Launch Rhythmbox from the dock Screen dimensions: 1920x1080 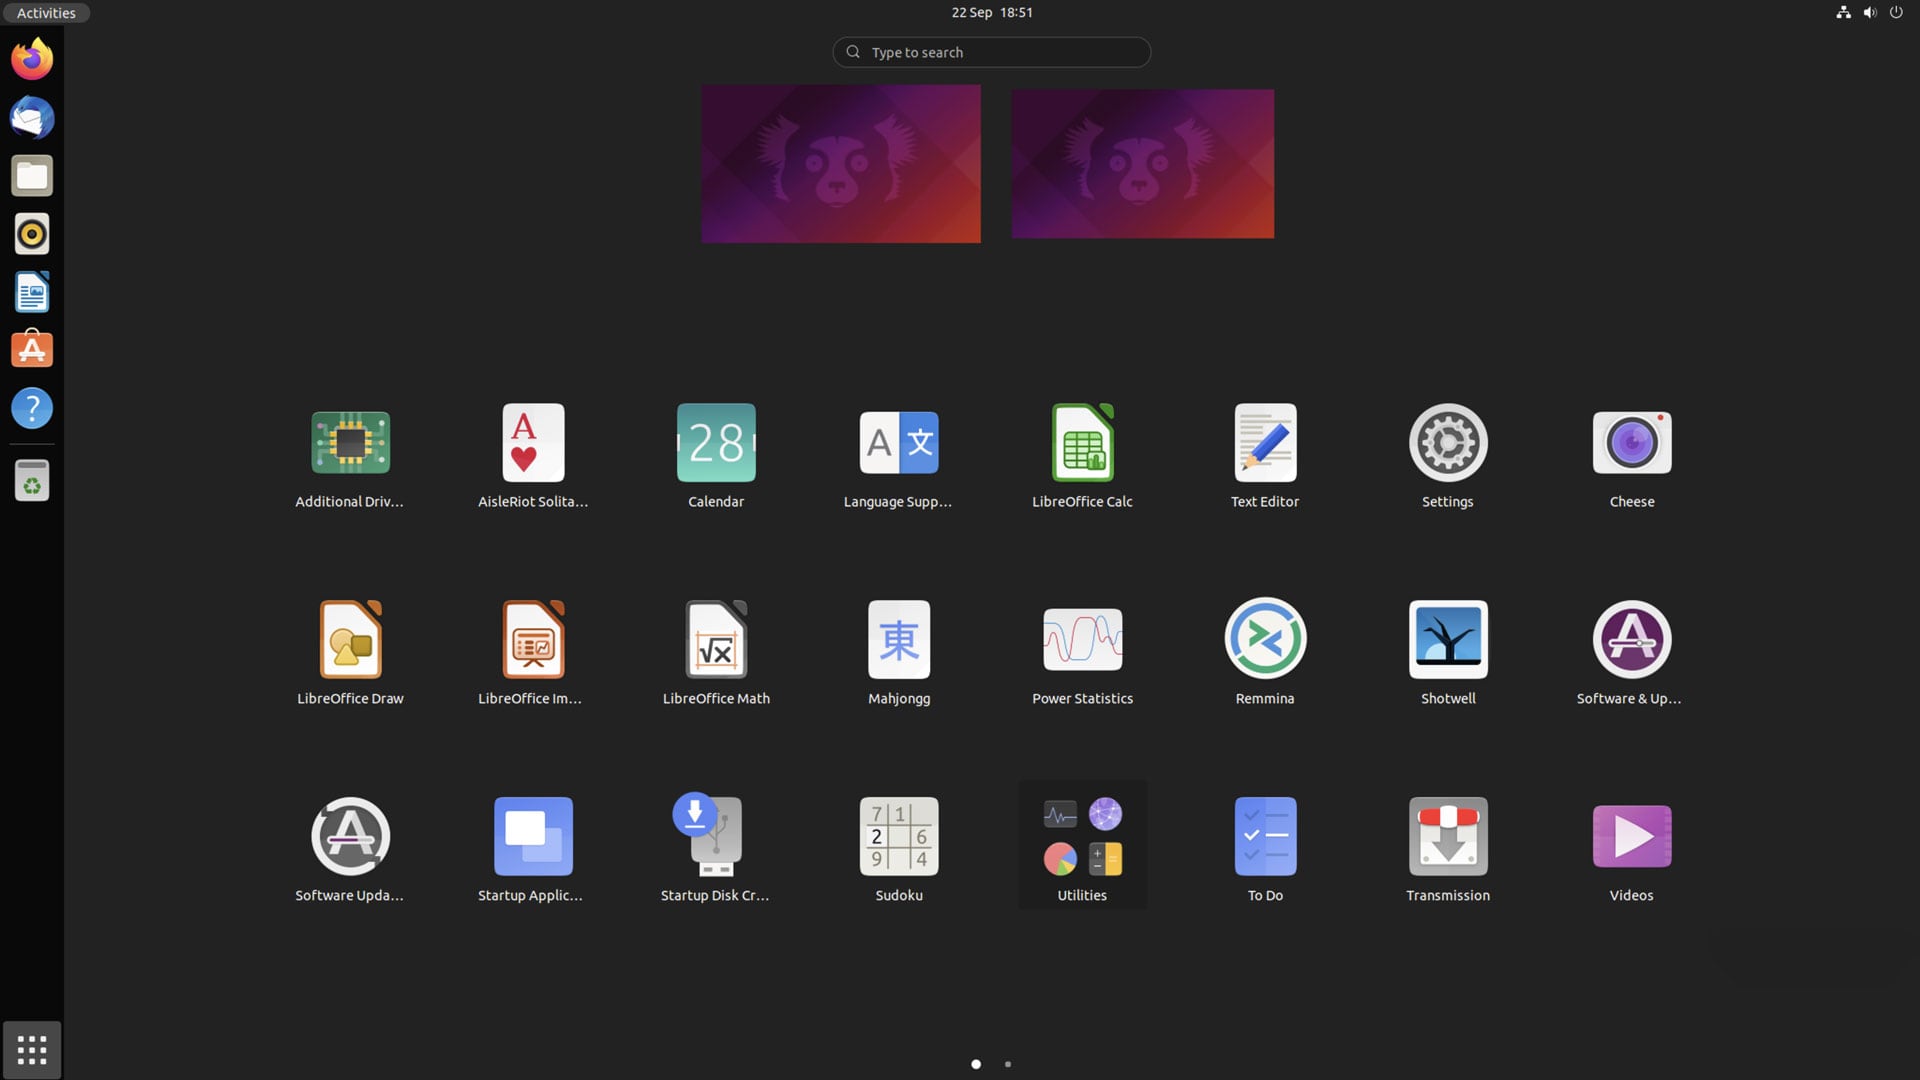tap(31, 233)
